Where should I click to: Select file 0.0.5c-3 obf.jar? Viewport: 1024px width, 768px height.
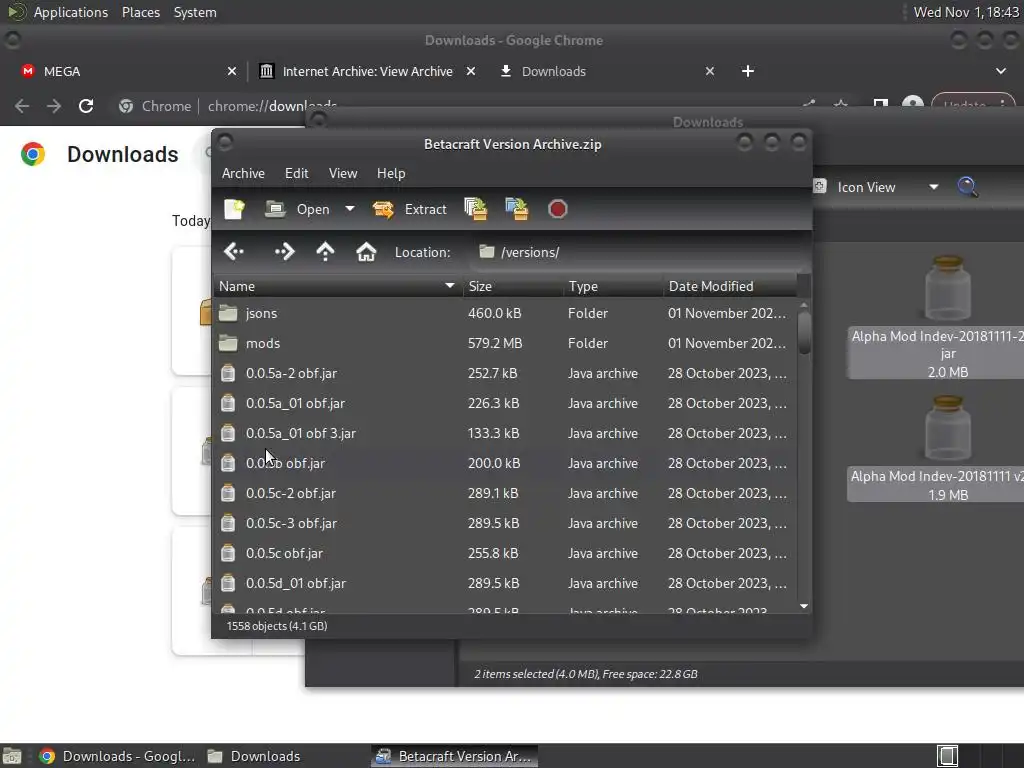pyautogui.click(x=505, y=524)
